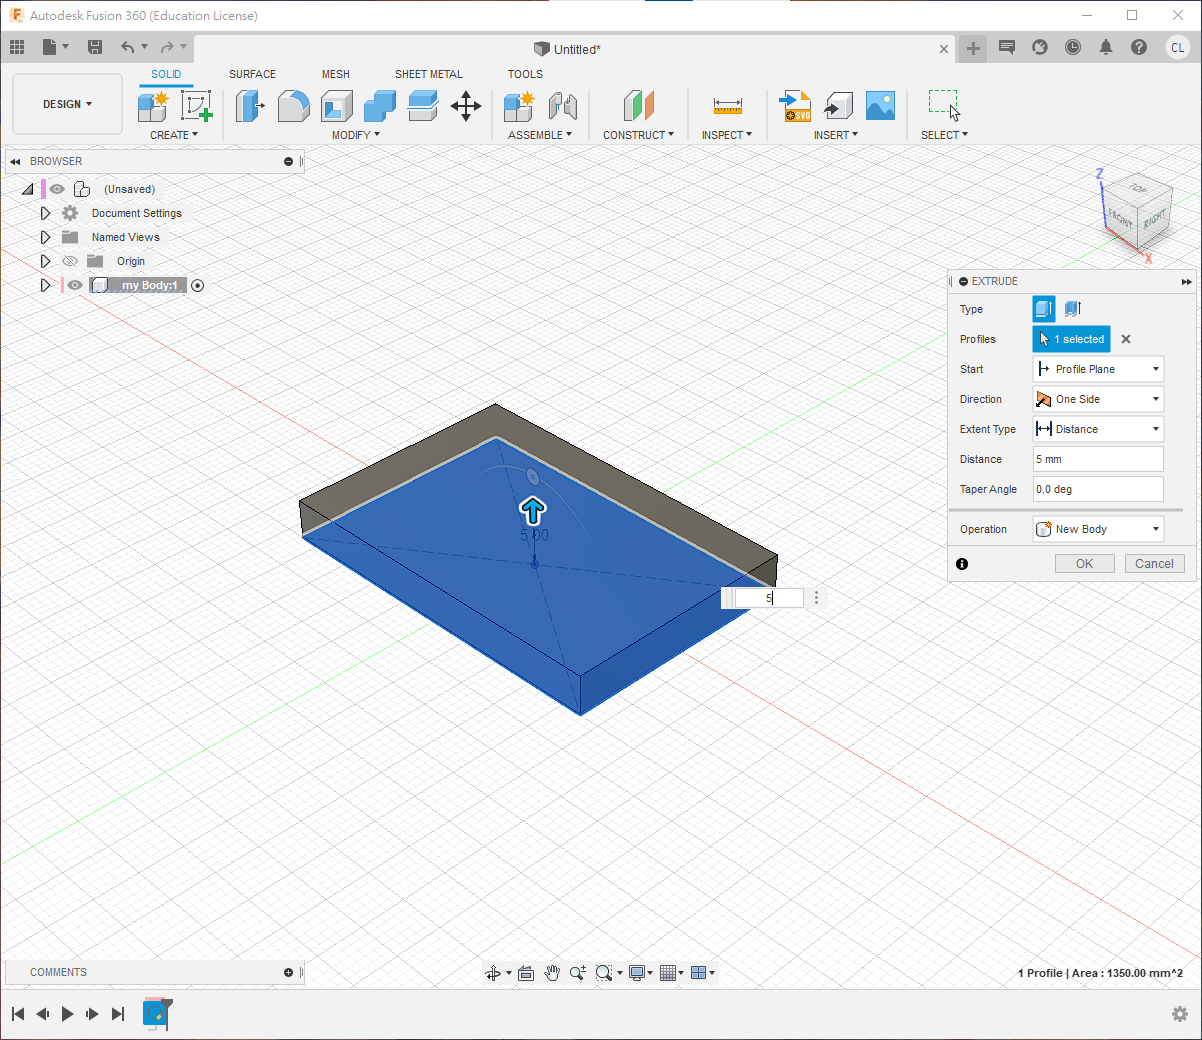Click the Measure icon under Inspect
1202x1040 pixels.
point(727,106)
